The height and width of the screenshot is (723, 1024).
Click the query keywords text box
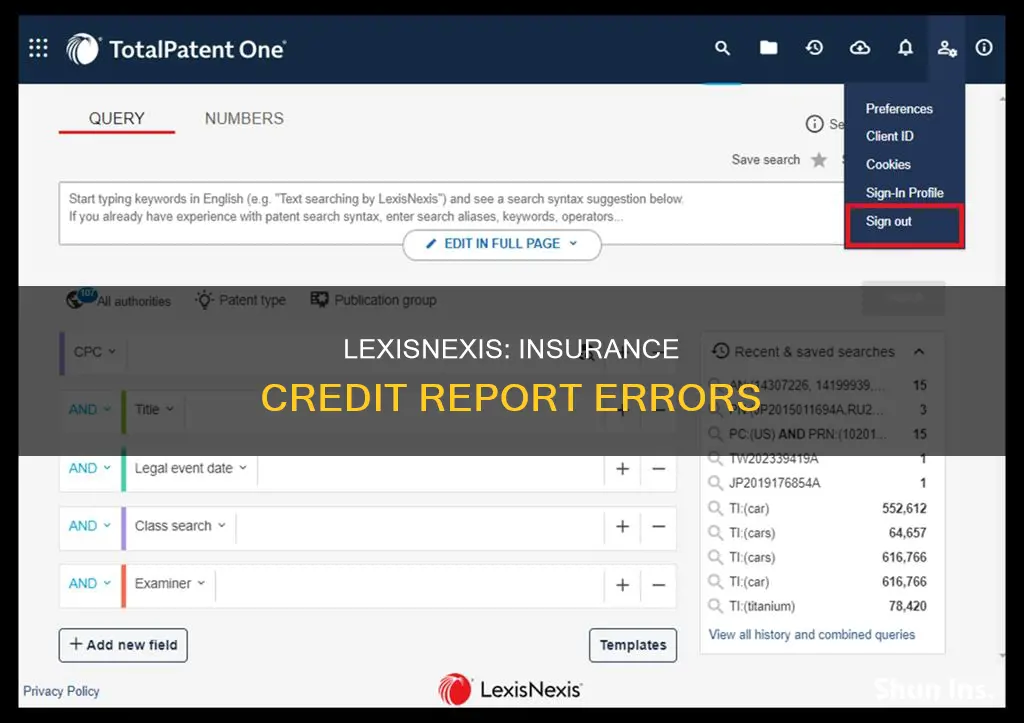[x=451, y=213]
